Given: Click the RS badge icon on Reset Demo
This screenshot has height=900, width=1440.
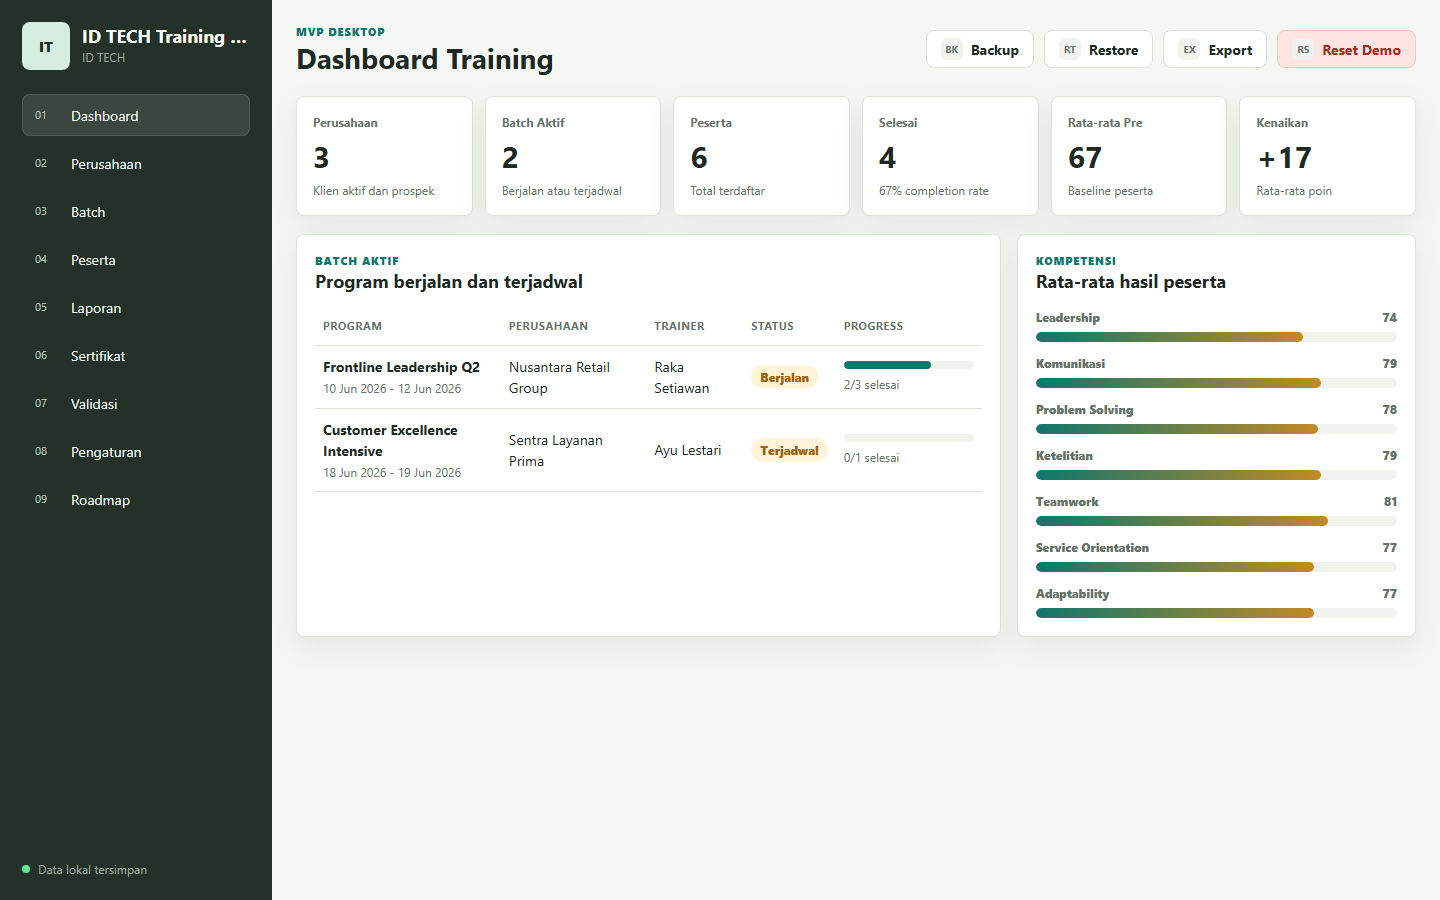Looking at the screenshot, I should pyautogui.click(x=1303, y=50).
